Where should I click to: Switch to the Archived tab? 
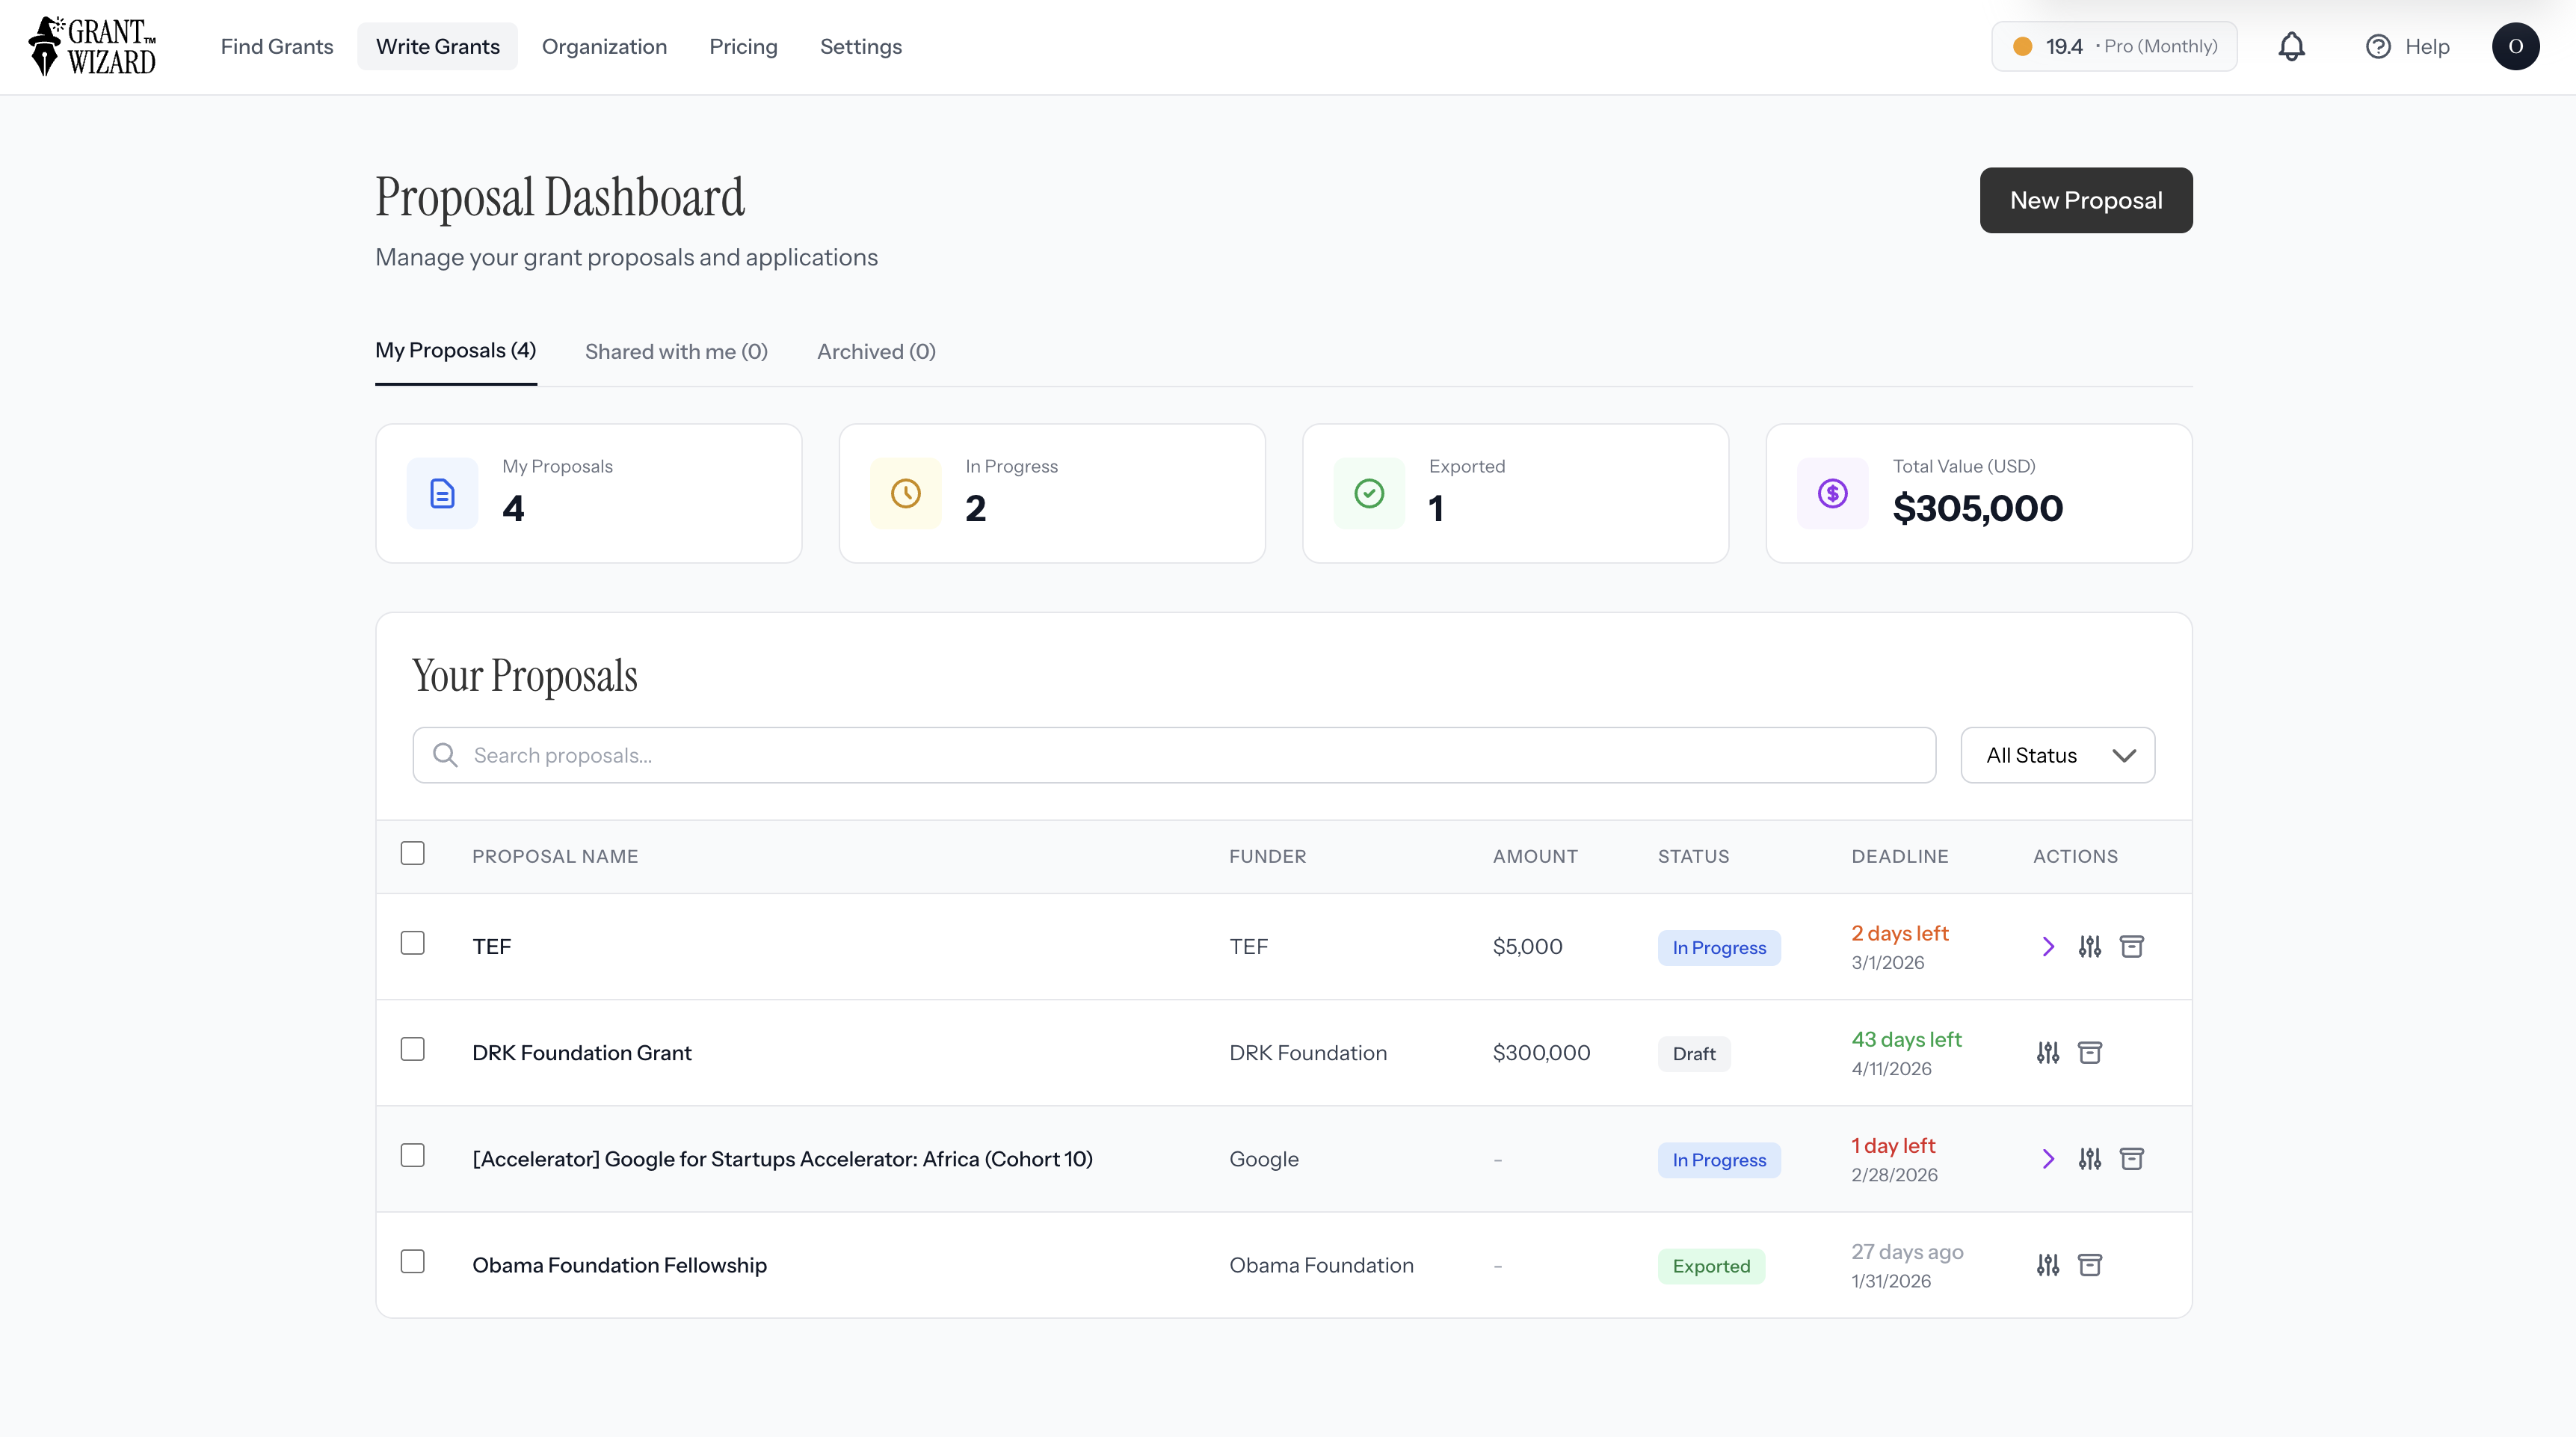(875, 351)
